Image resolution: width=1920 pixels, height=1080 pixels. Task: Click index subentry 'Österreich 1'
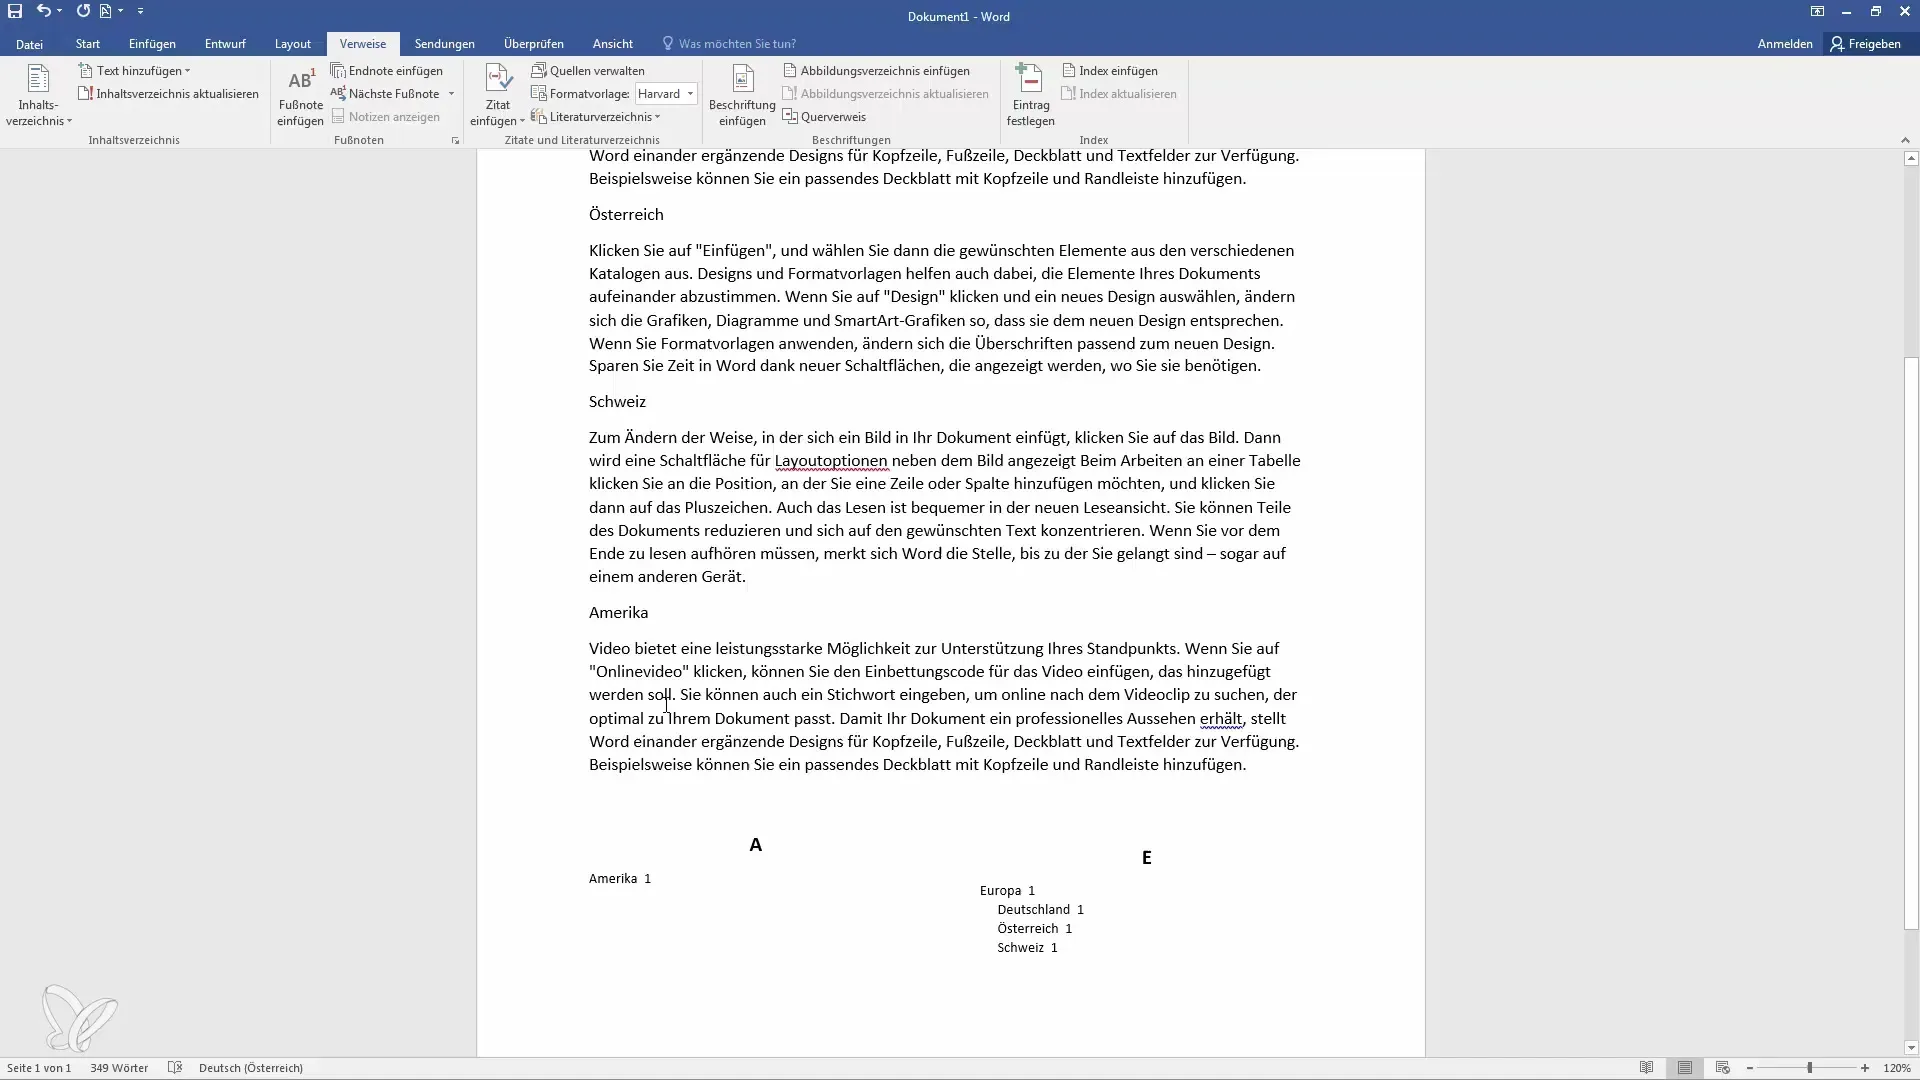(1034, 928)
